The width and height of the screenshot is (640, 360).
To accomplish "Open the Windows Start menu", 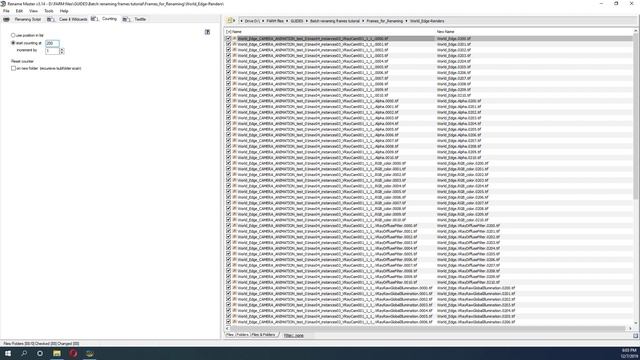I will tap(8, 353).
